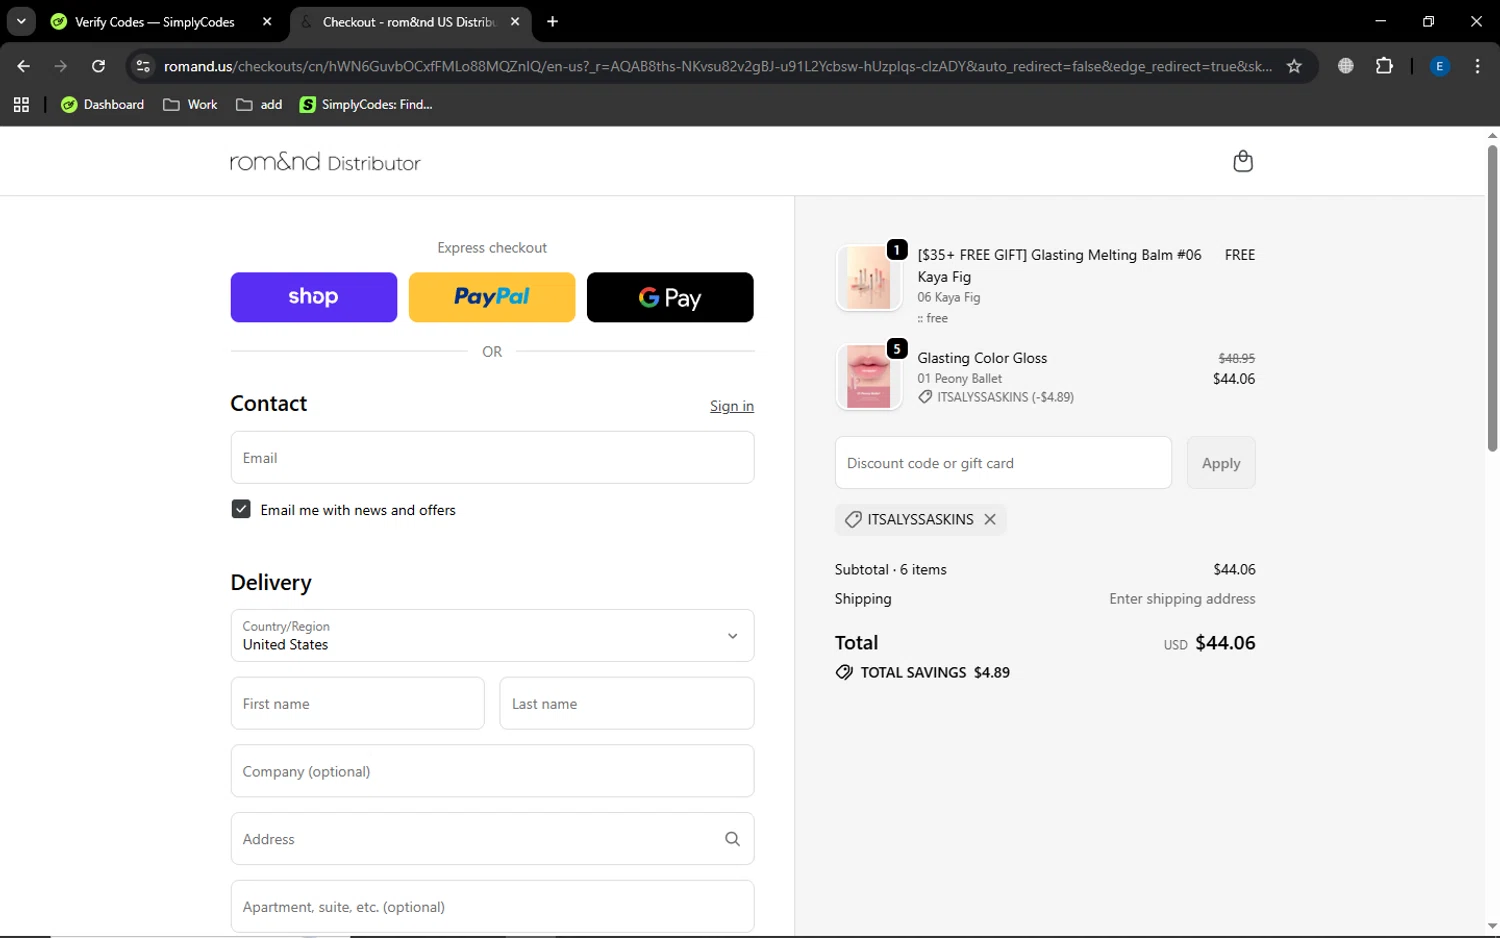Click the 06 Kaya Fig variant text
The width and height of the screenshot is (1500, 938).
(x=949, y=298)
